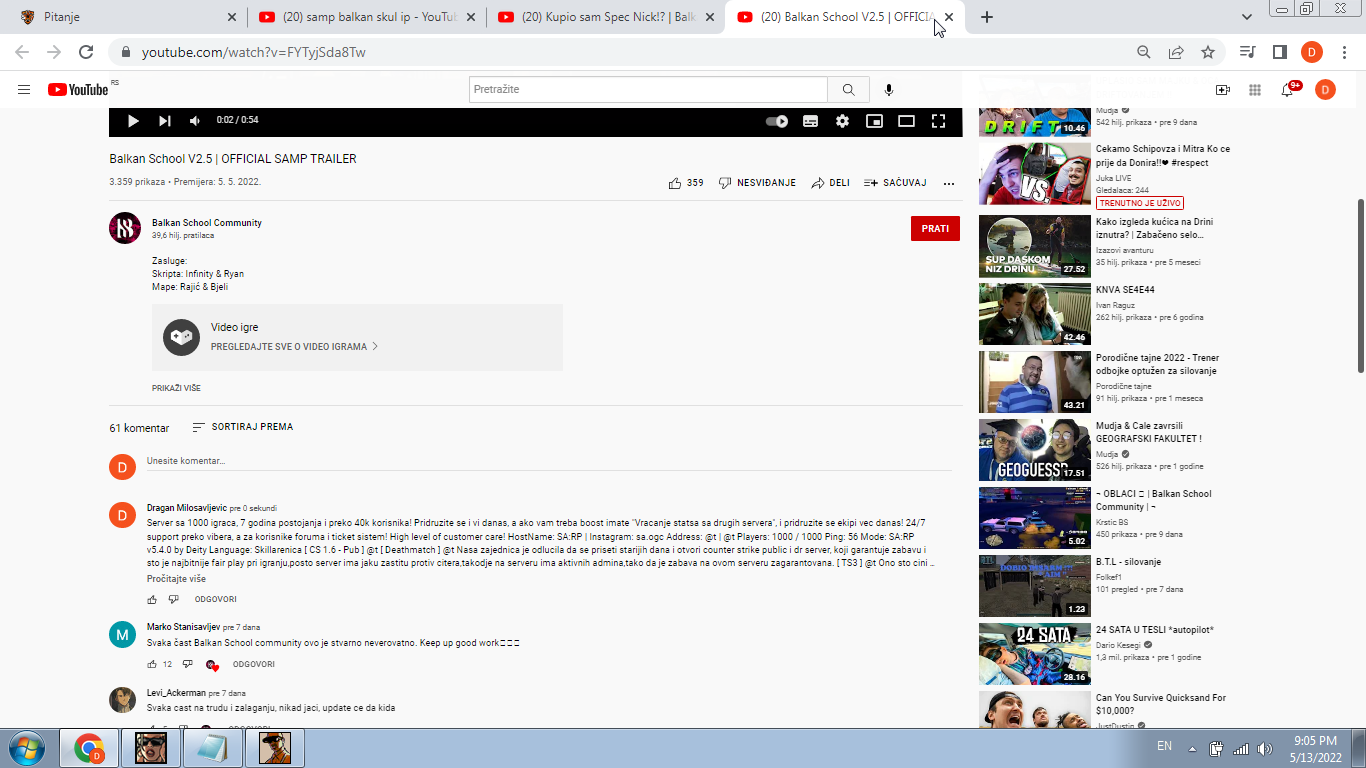Open KNVA SE4E44 video thumbnail
Screen dimensions: 1366x768
(x=1035, y=314)
